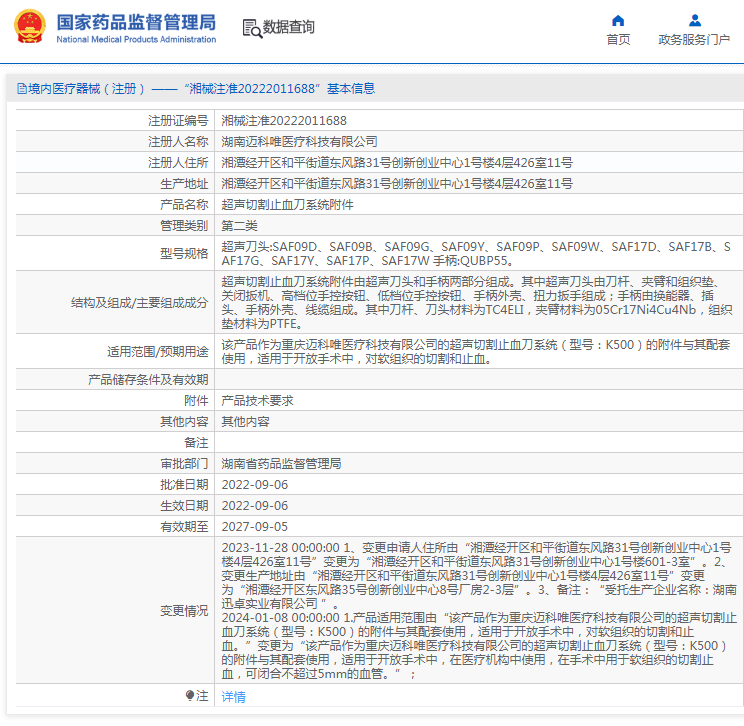Click the 变更情况 row label
The height and width of the screenshot is (726, 744).
[184, 610]
